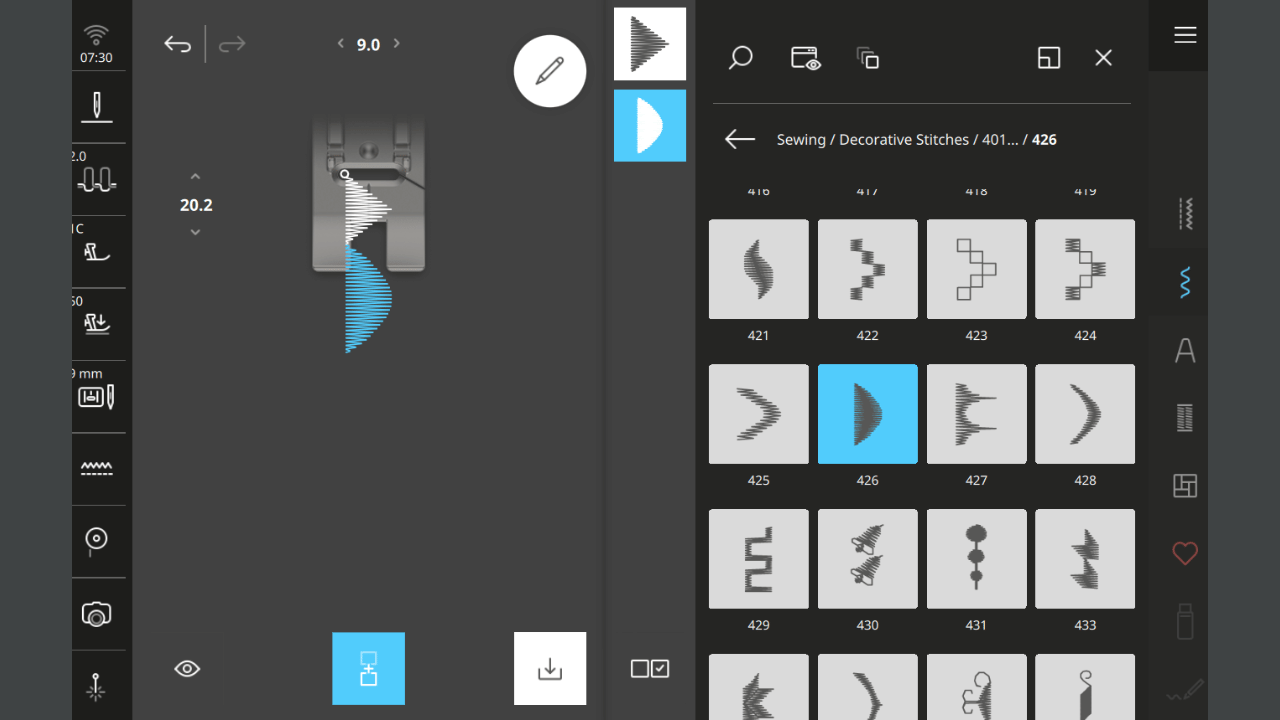Decrease stitch width from 9.0
Image resolution: width=1280 pixels, height=720 pixels.
(x=340, y=43)
